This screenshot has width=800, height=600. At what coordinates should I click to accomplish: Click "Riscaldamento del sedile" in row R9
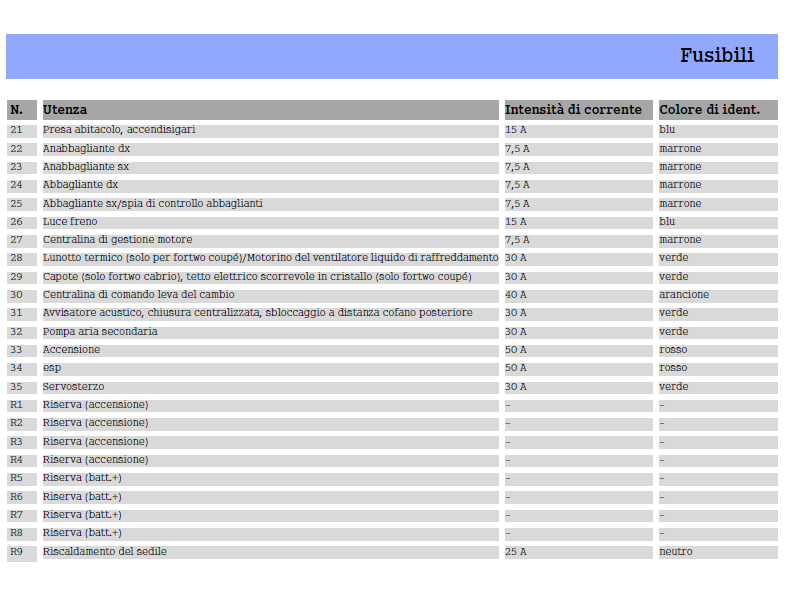click(x=105, y=552)
